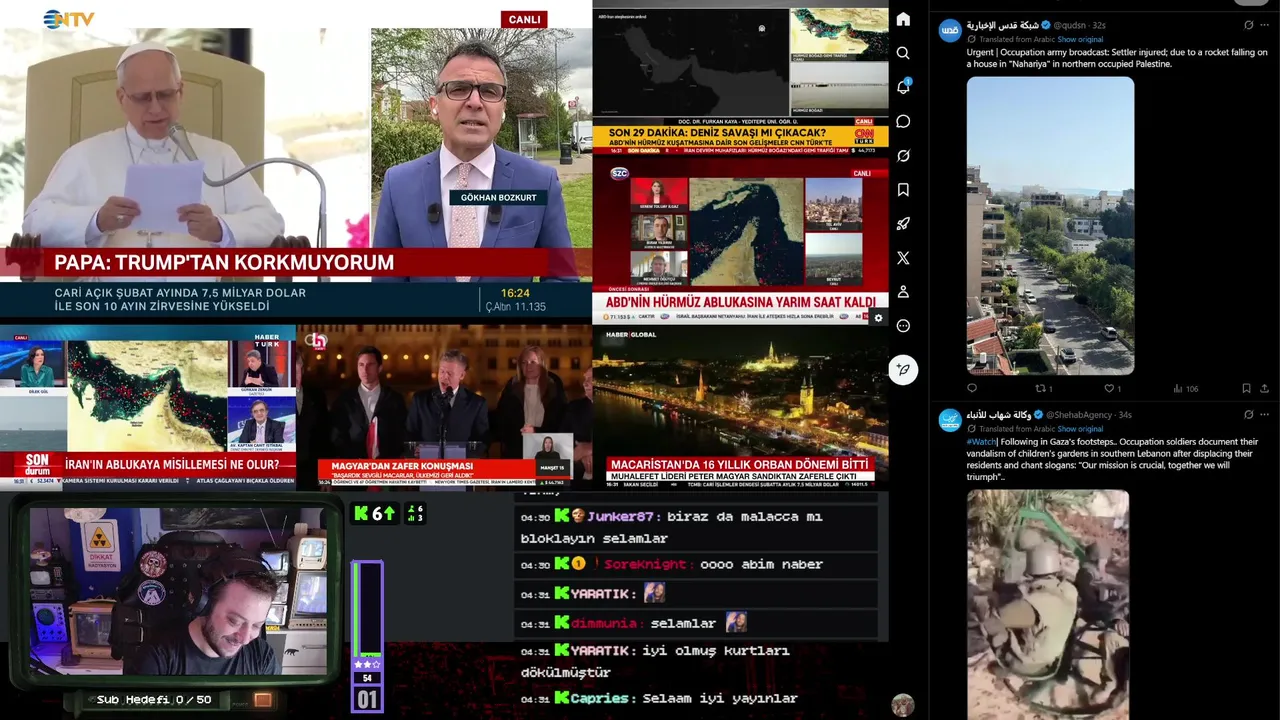Open the More circle icon in sidebar
The height and width of the screenshot is (720, 1280).
[903, 325]
